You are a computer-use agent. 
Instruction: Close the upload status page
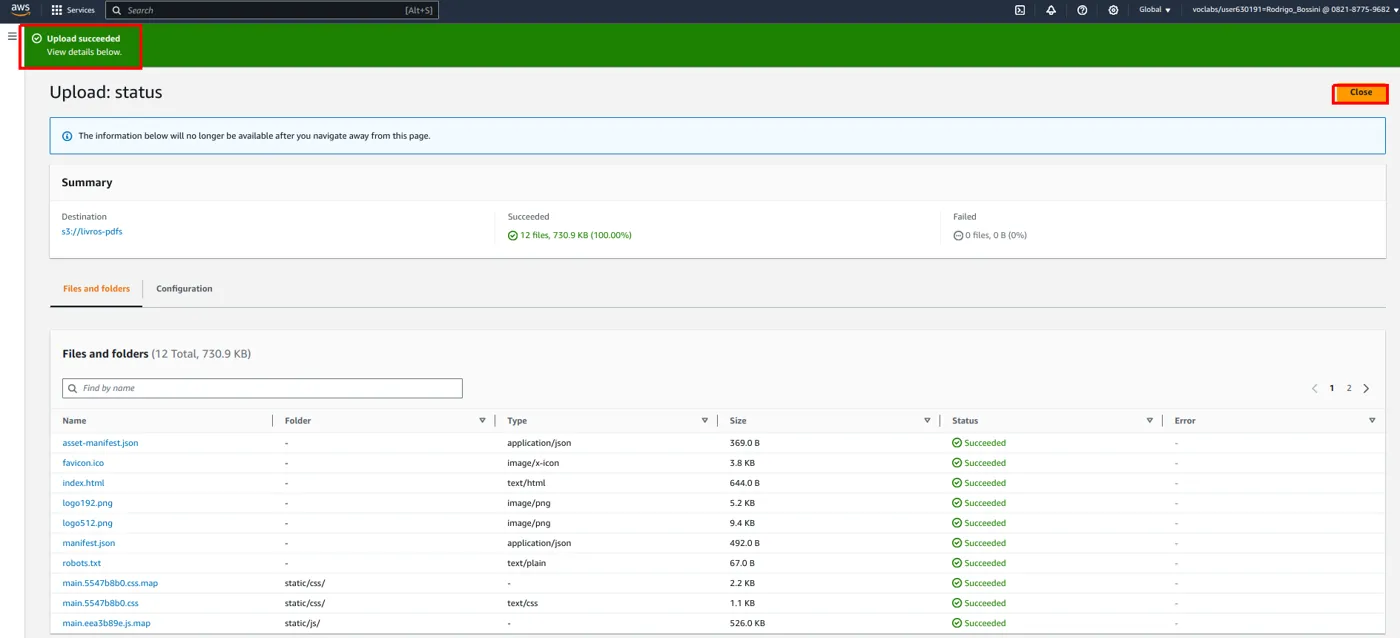(1361, 93)
